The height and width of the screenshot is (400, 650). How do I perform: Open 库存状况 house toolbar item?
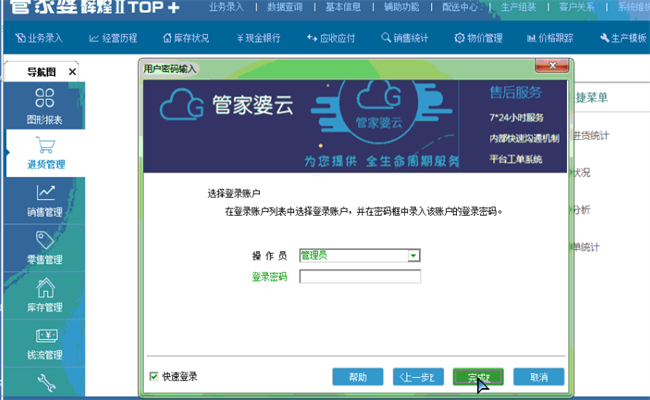186,38
